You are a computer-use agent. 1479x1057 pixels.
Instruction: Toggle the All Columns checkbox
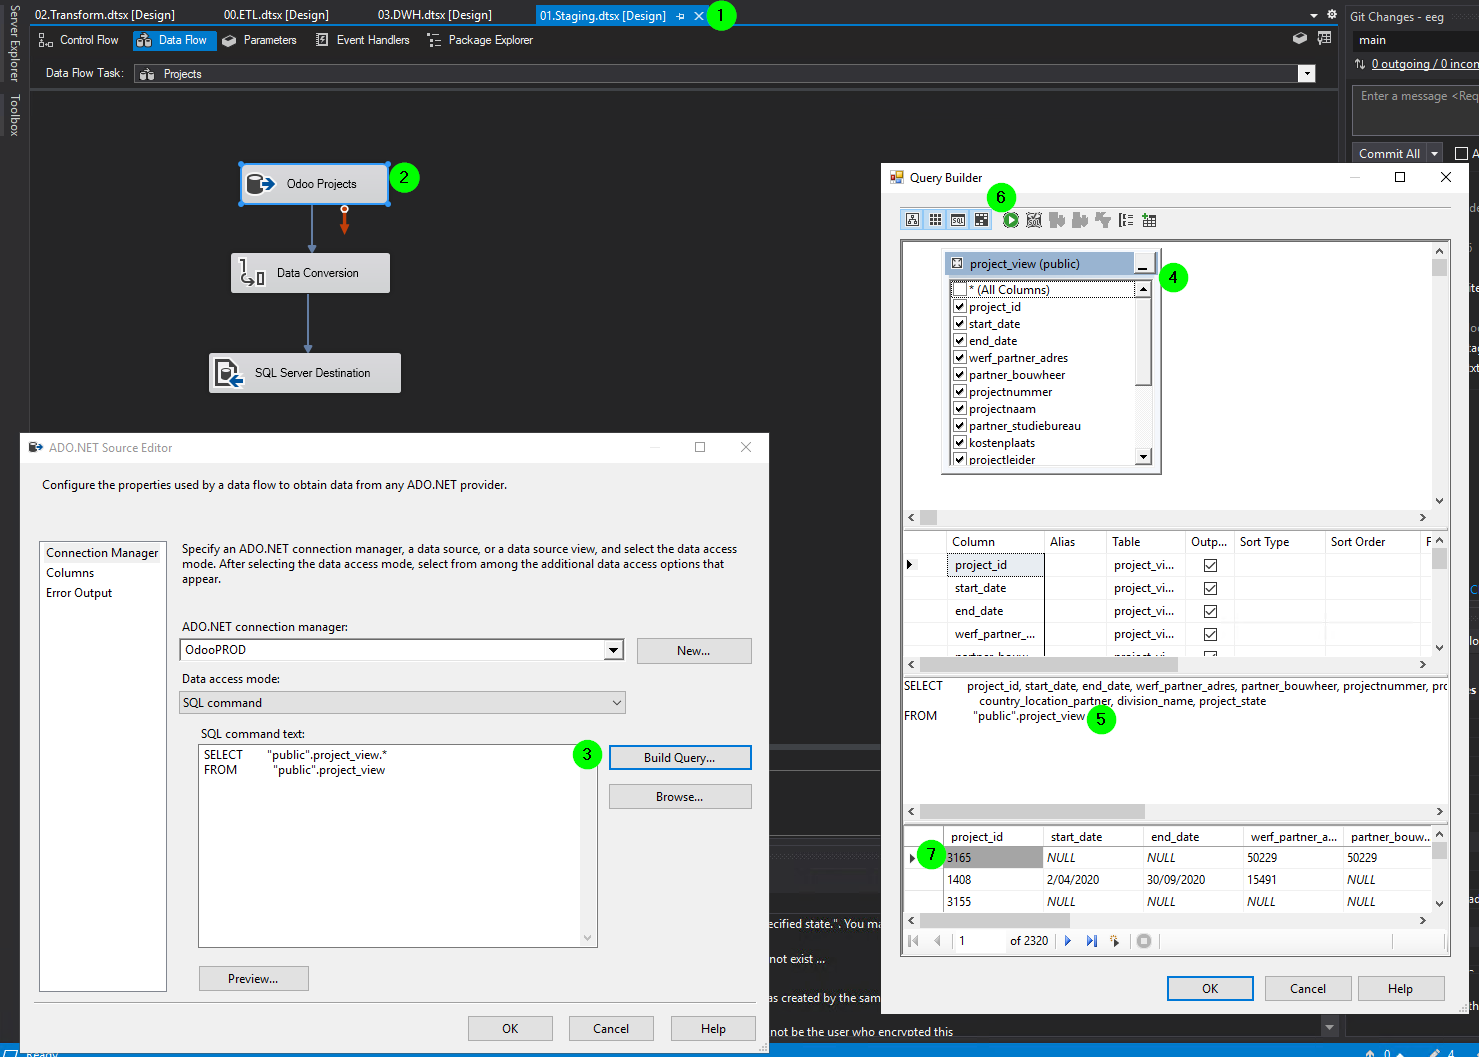pyautogui.click(x=960, y=290)
